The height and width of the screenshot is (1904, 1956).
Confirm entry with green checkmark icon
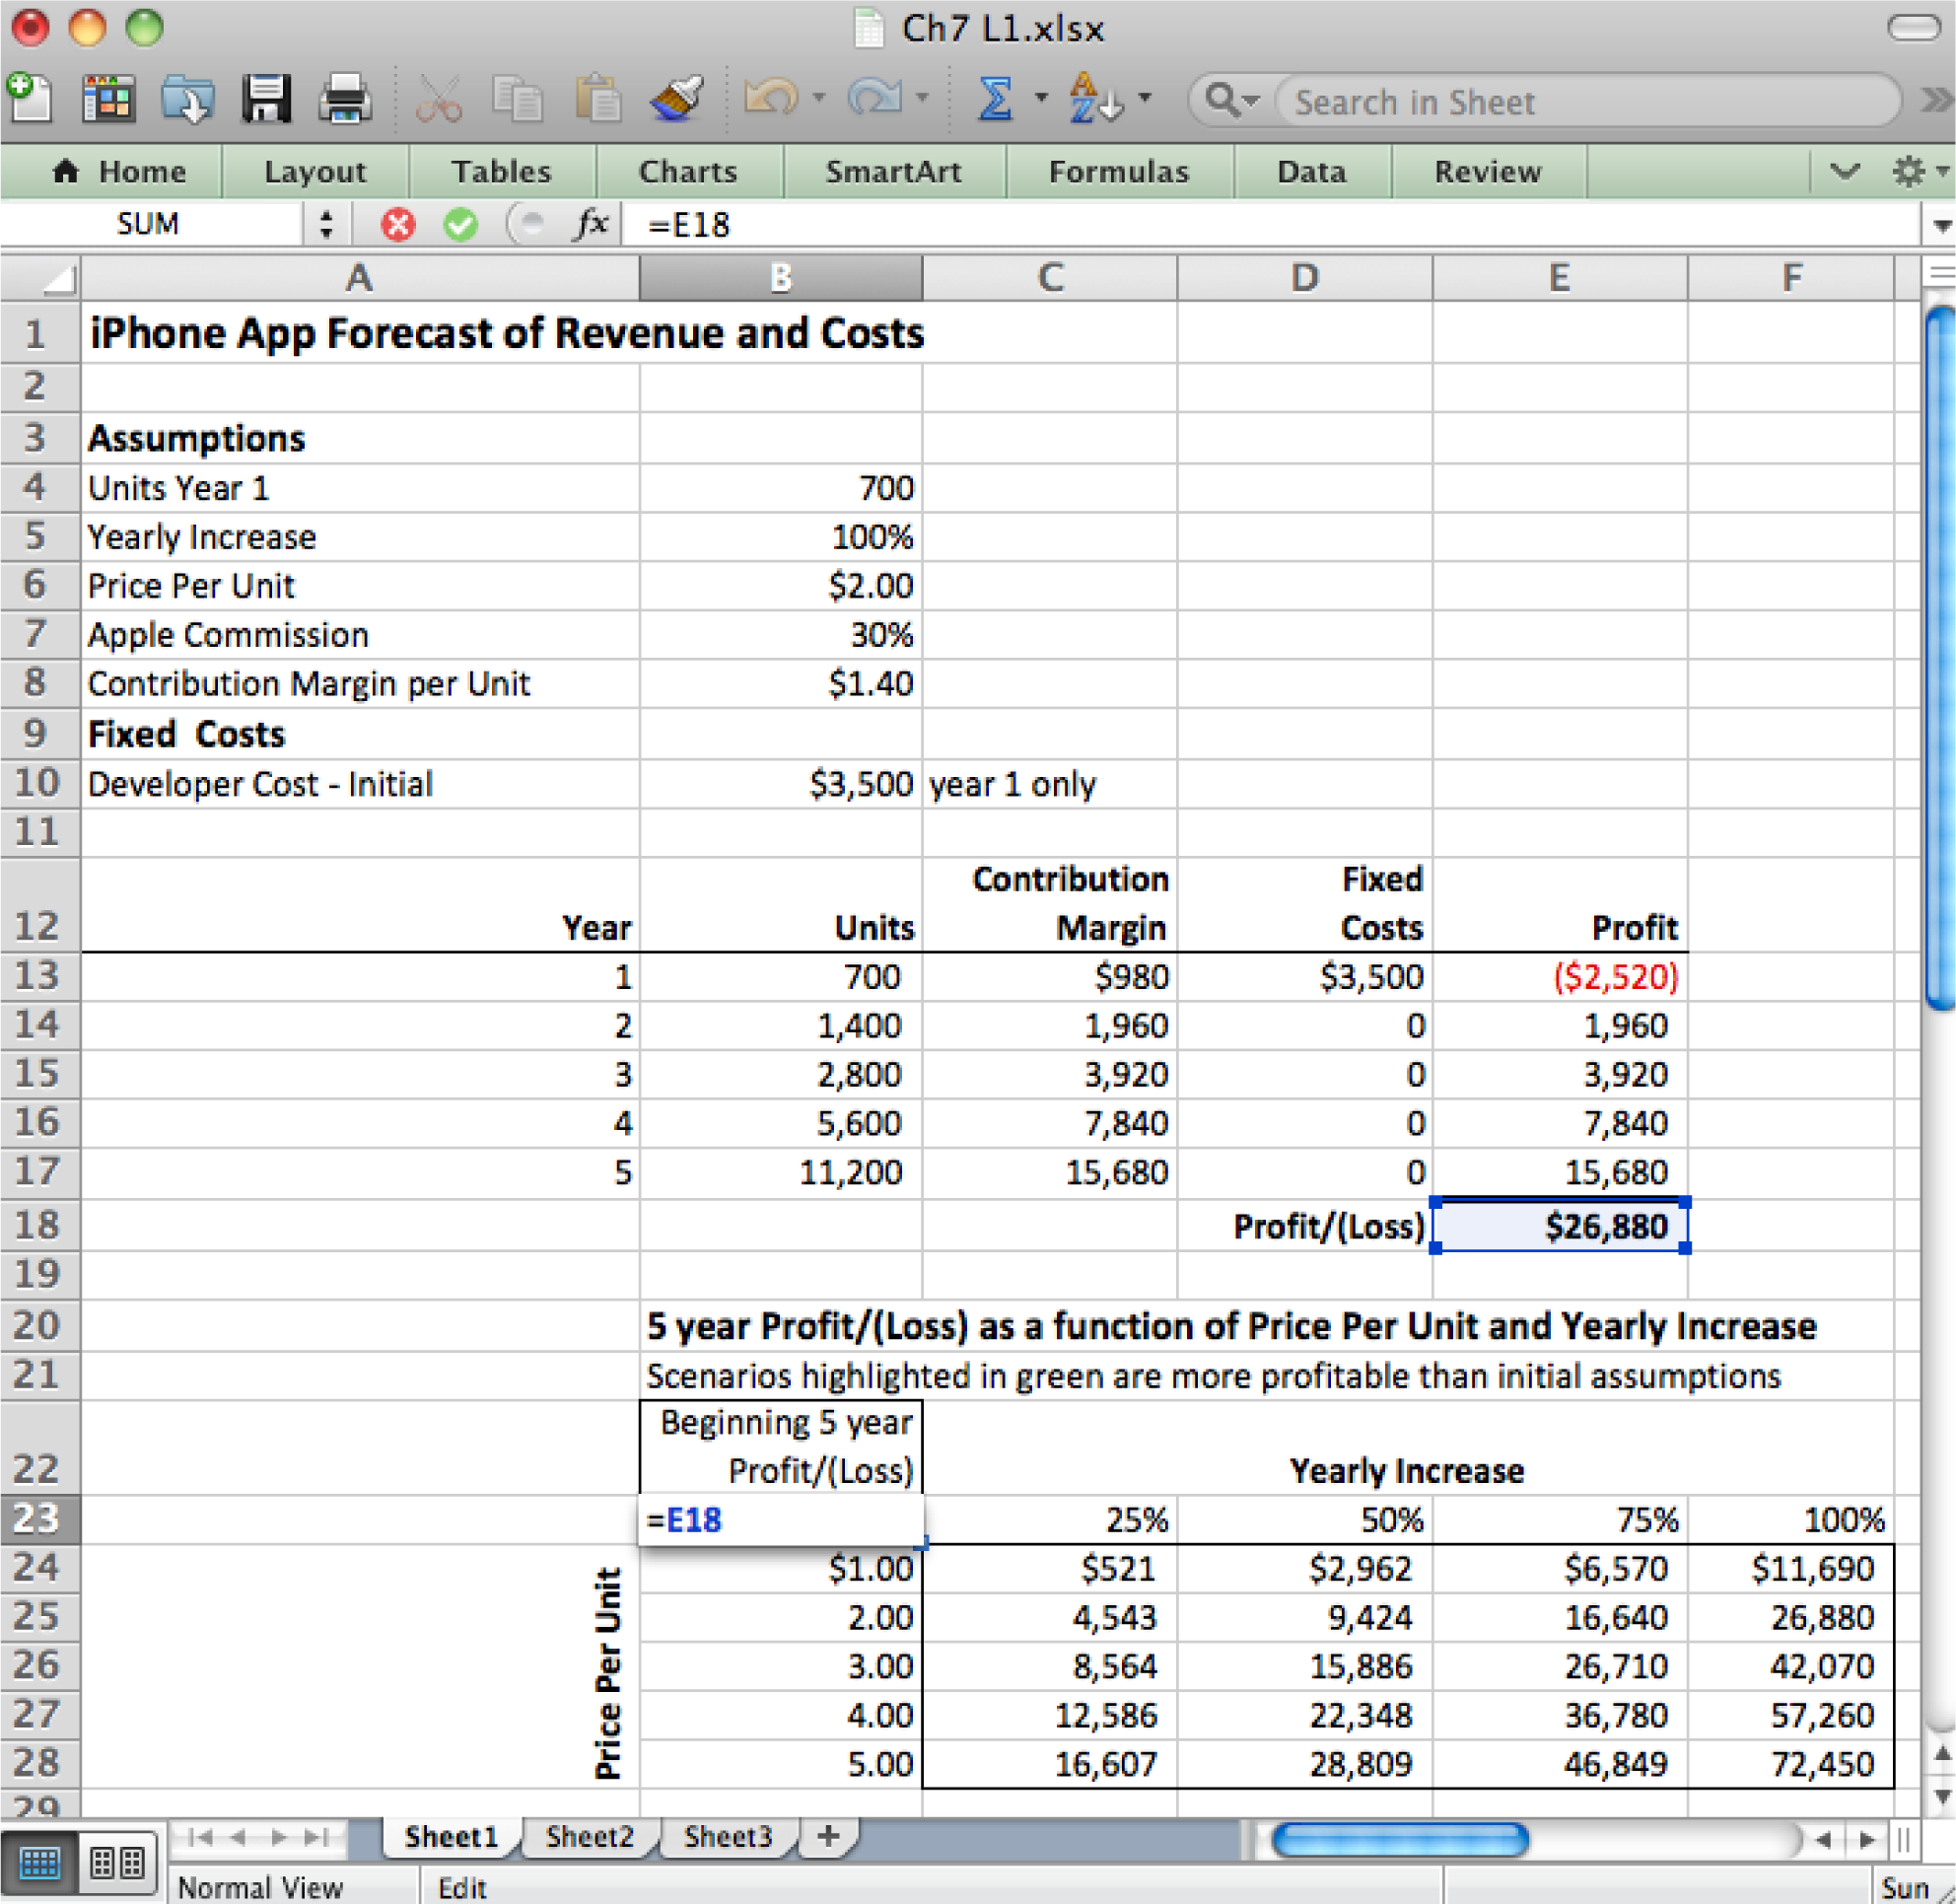coord(460,224)
